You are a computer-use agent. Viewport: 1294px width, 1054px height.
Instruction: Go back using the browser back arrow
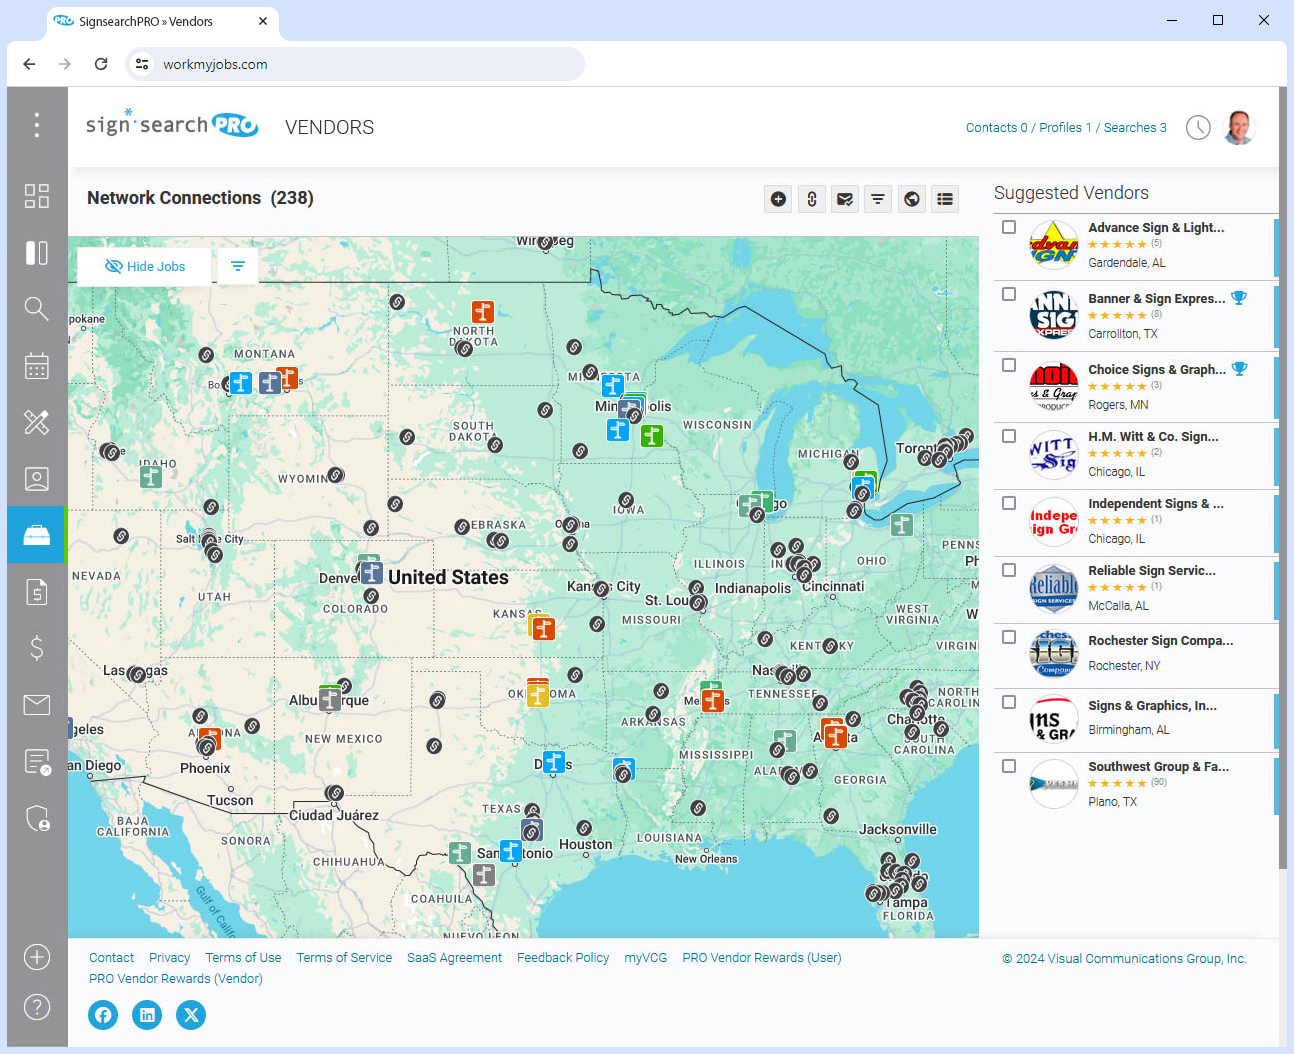pyautogui.click(x=29, y=64)
